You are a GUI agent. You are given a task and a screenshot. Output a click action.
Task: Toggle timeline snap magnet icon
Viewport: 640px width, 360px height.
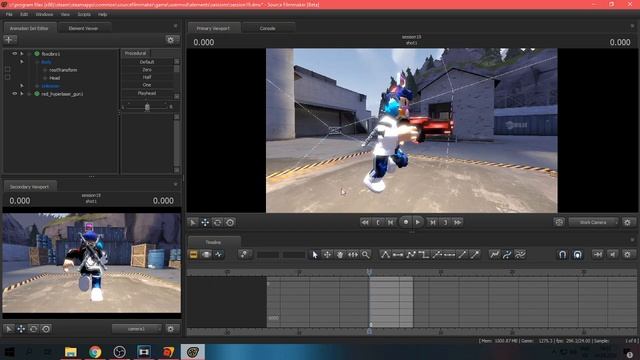562,255
